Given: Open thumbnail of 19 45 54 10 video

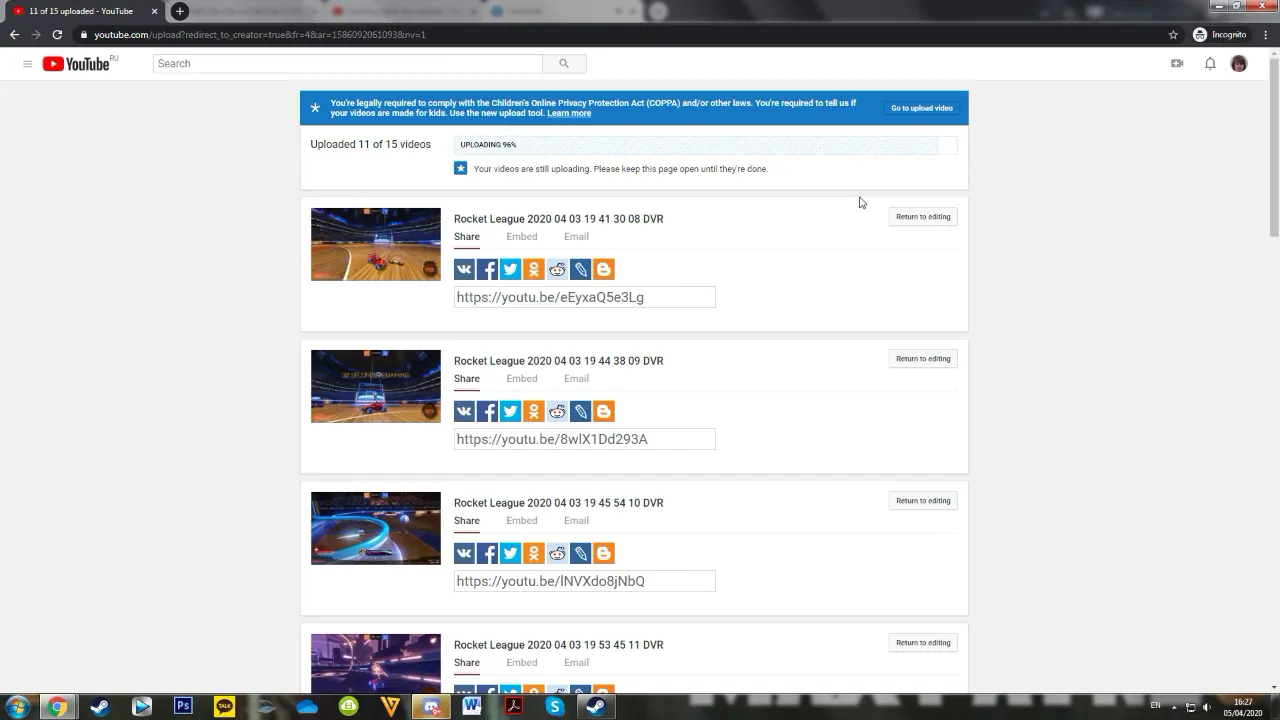Looking at the screenshot, I should pyautogui.click(x=376, y=528).
